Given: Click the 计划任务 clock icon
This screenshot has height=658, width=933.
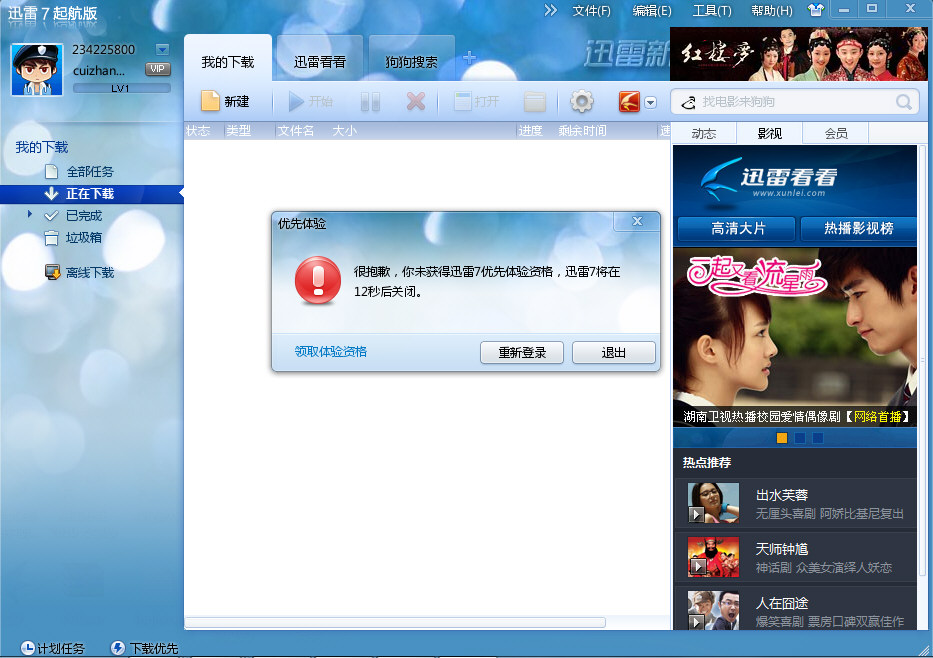Looking at the screenshot, I should pyautogui.click(x=27, y=648).
